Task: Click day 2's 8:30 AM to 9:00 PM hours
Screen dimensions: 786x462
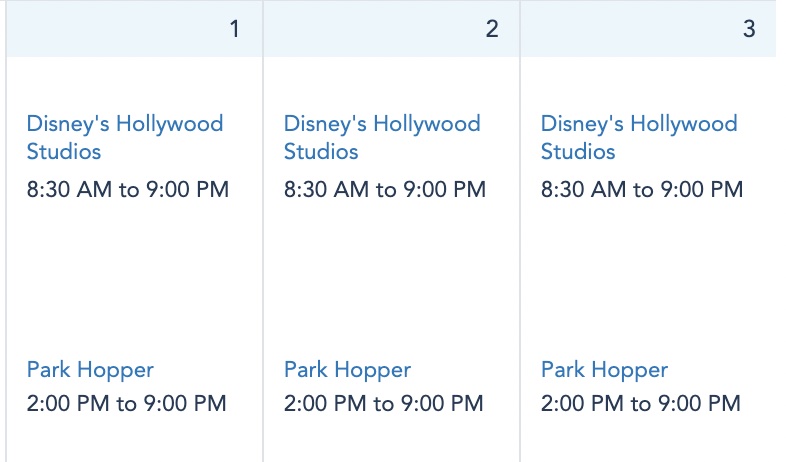Action: point(384,189)
